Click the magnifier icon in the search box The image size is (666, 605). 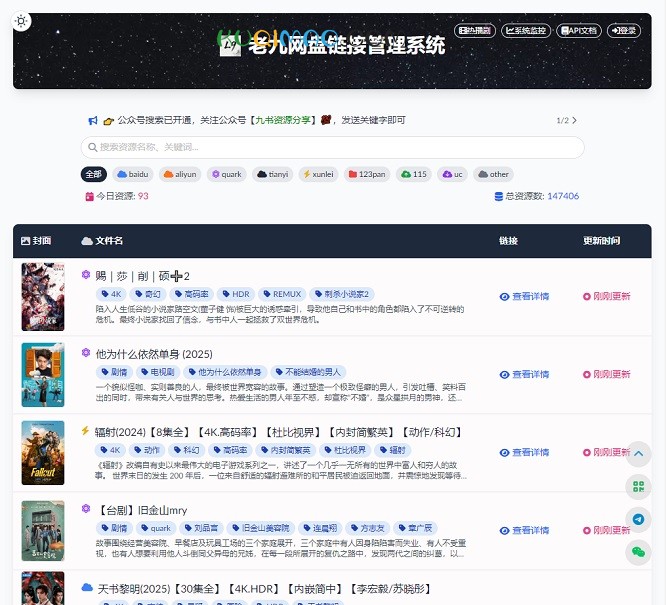coord(92,147)
